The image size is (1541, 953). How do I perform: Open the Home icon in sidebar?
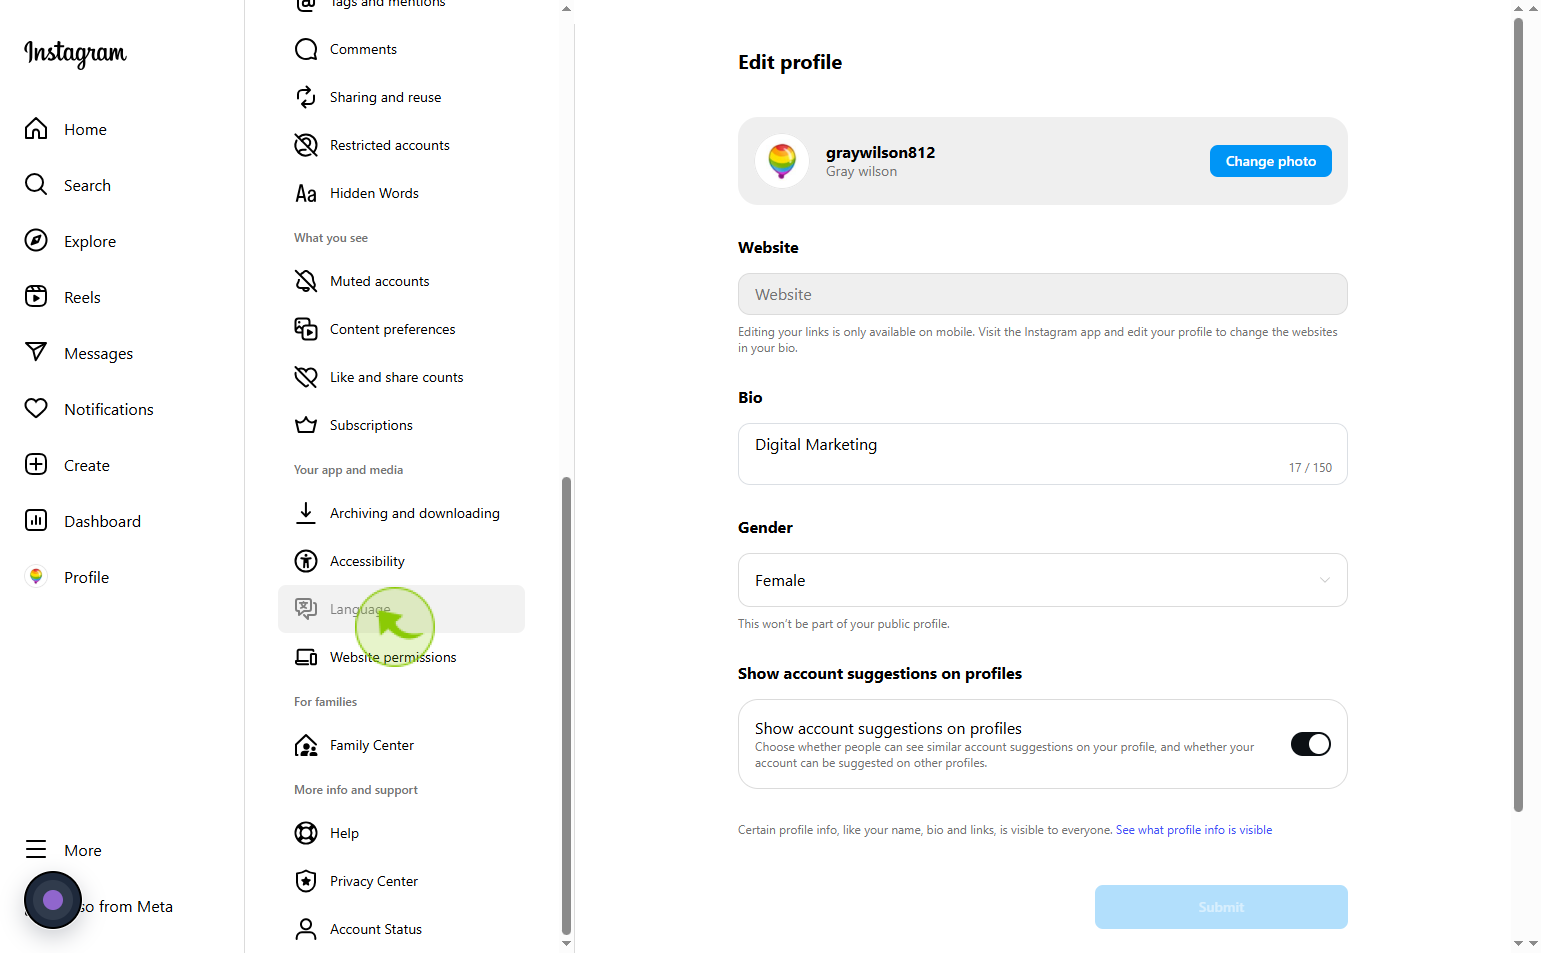point(36,129)
